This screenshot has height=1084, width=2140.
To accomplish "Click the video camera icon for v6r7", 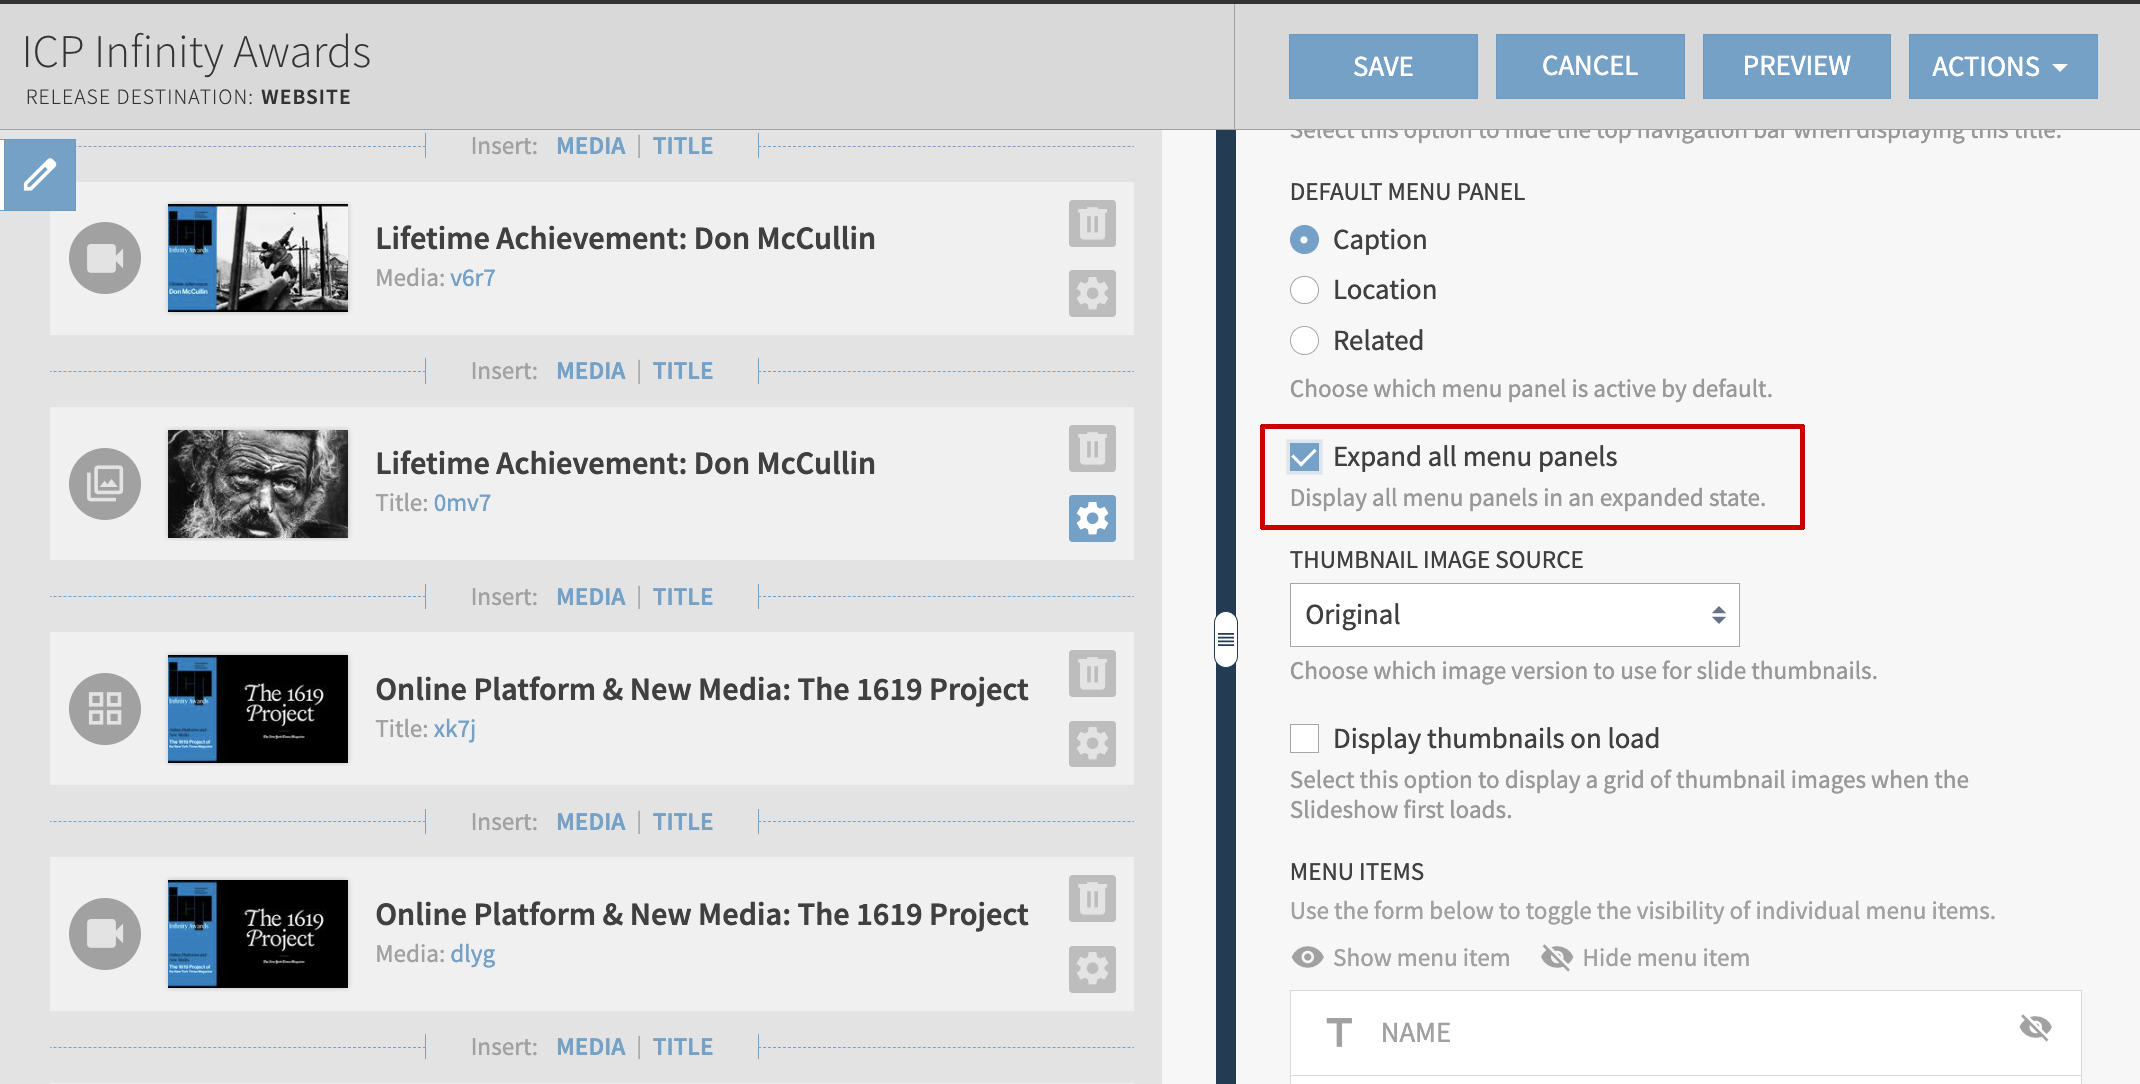I will coord(105,258).
